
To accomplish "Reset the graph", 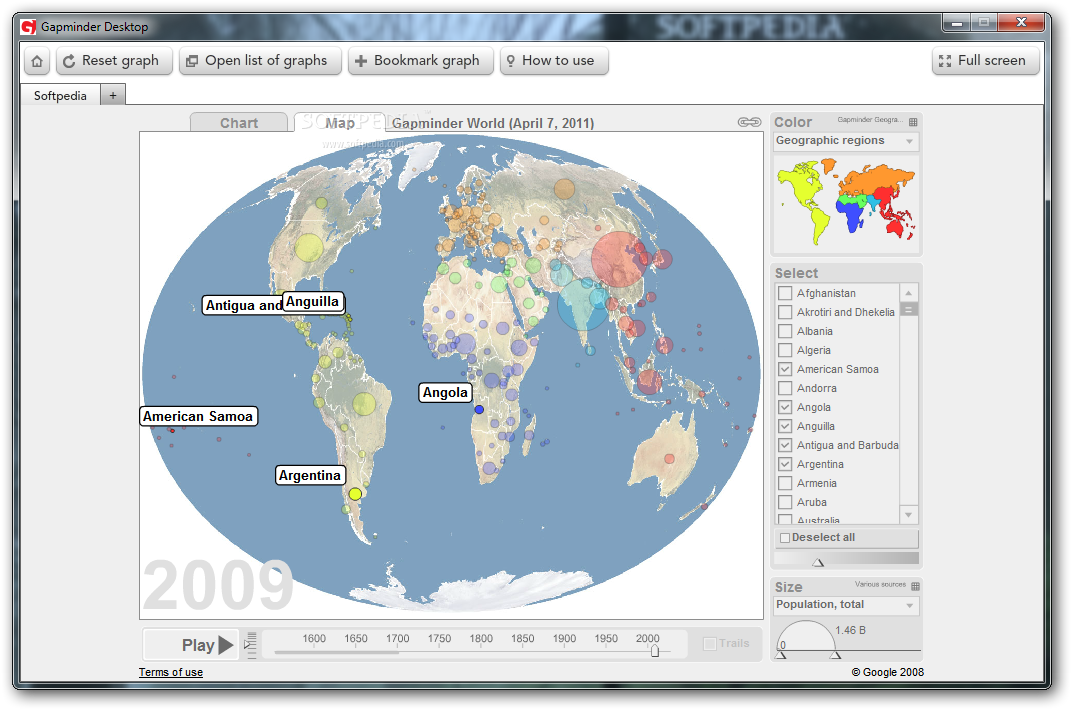I will click(x=113, y=61).
